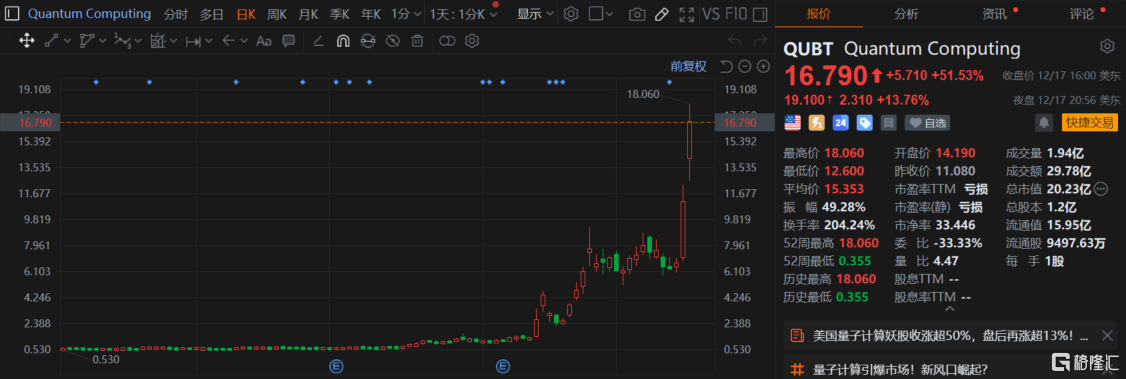Open the 报价 quote tab

tap(819, 14)
